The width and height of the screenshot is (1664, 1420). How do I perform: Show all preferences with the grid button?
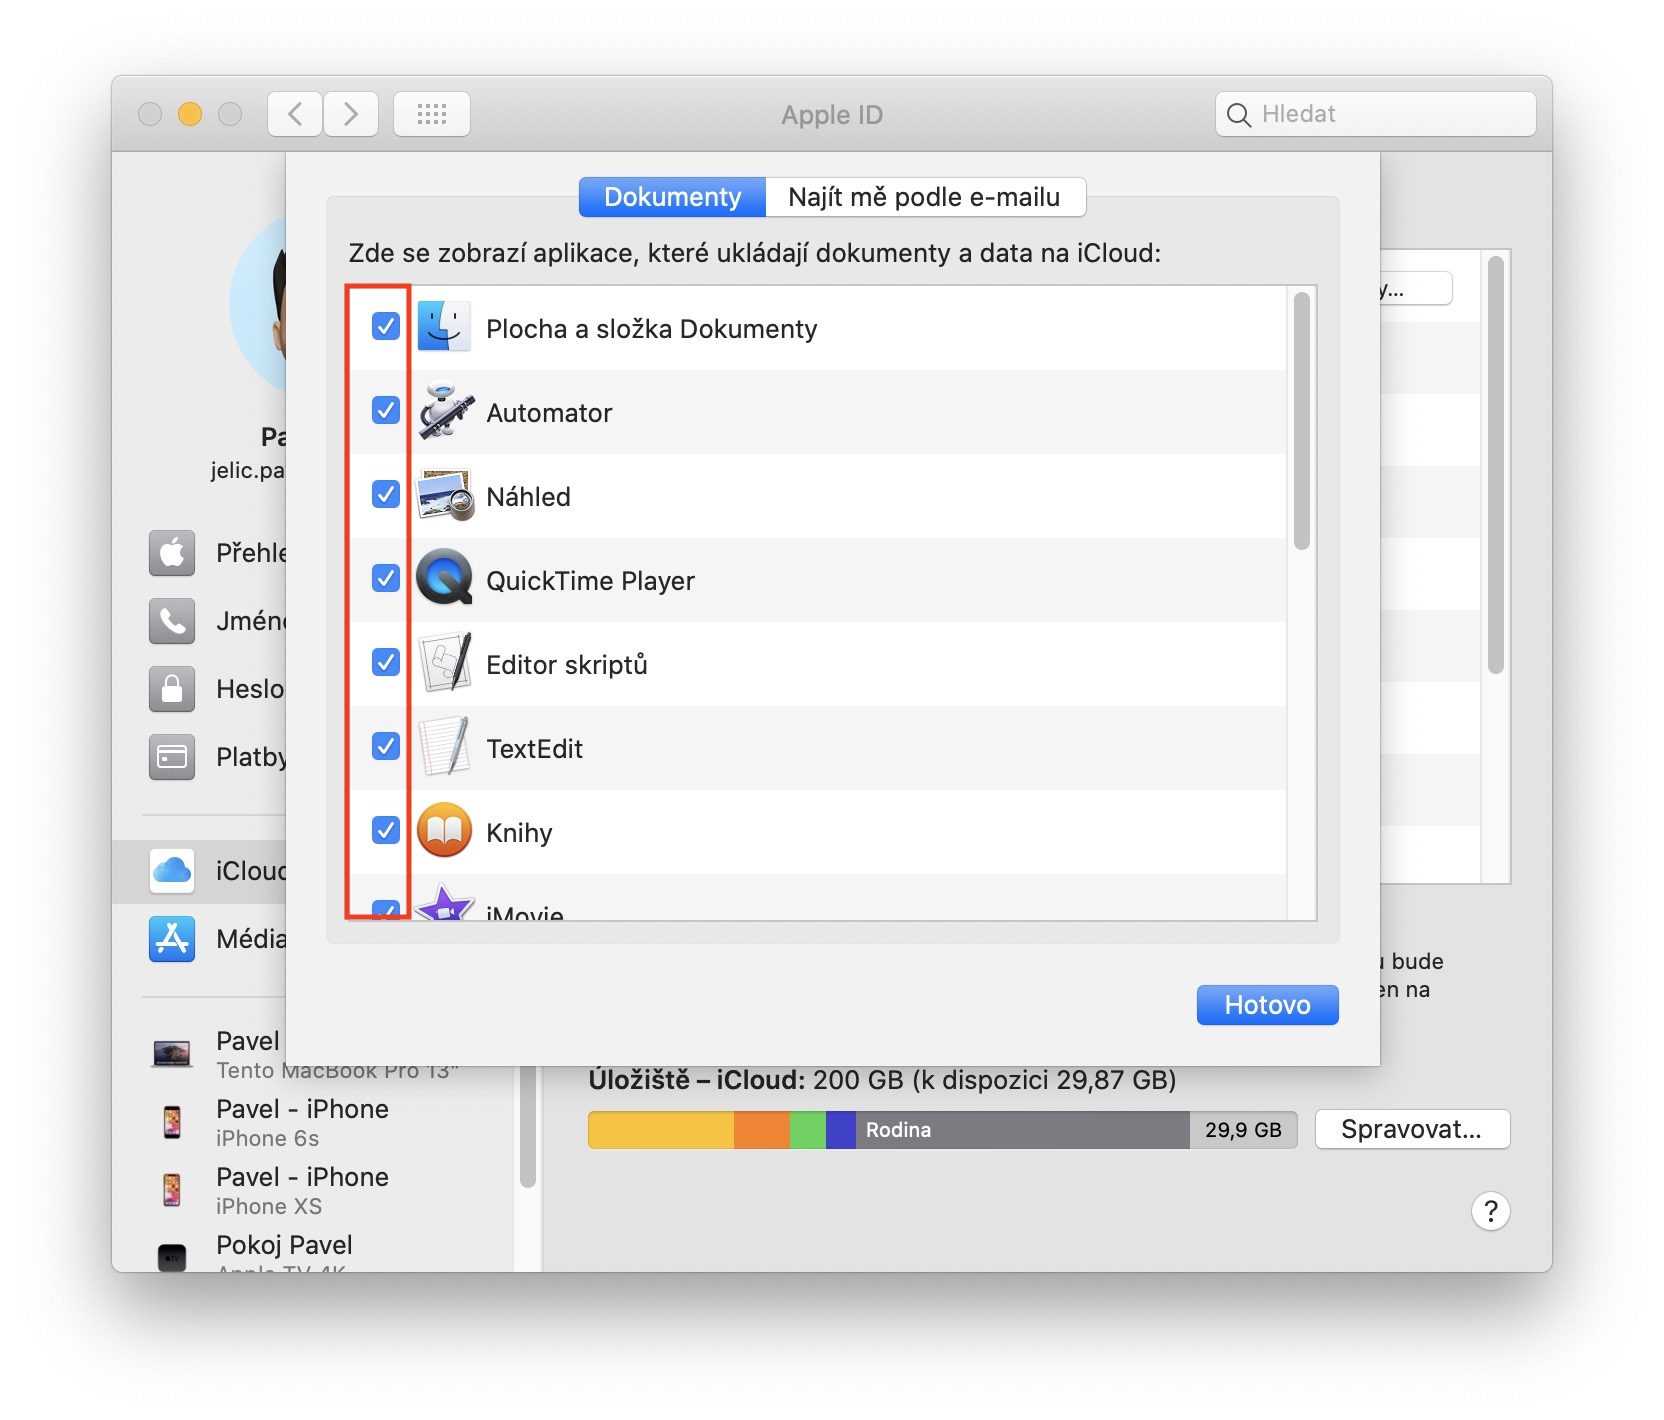click(x=432, y=114)
